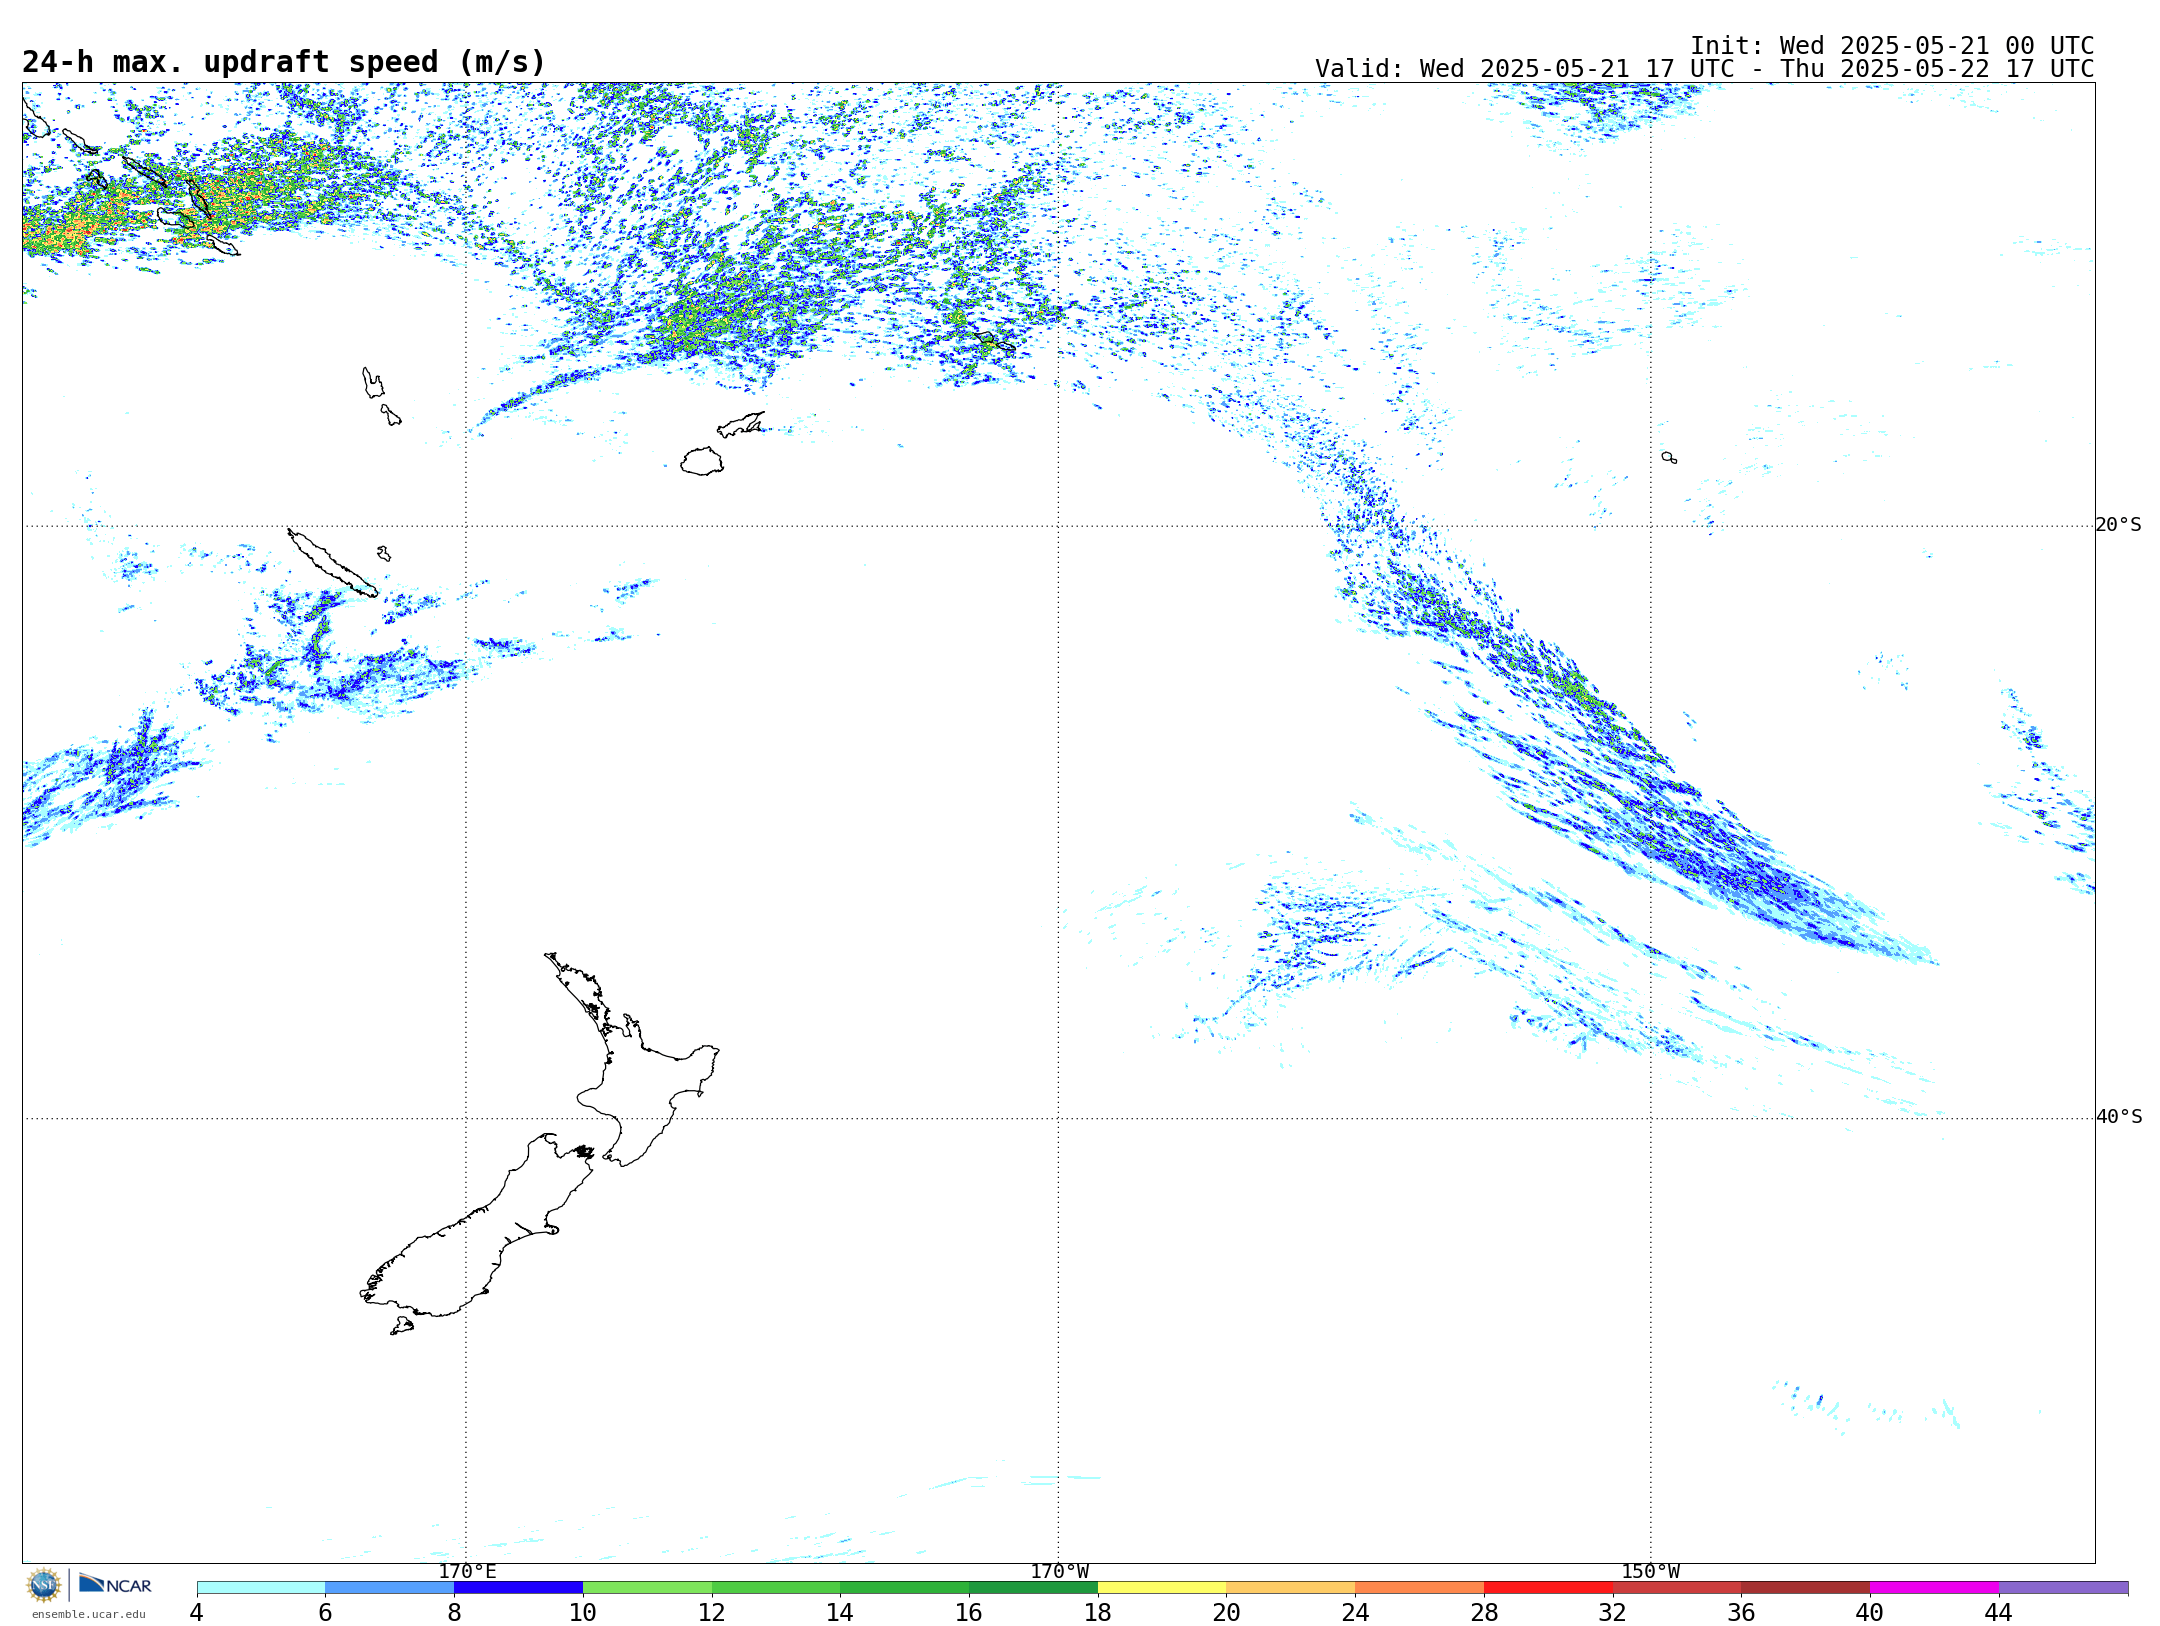This screenshot has height=1626, width=2160.
Task: Click colorbar tick label 10
Action: click(x=582, y=1612)
